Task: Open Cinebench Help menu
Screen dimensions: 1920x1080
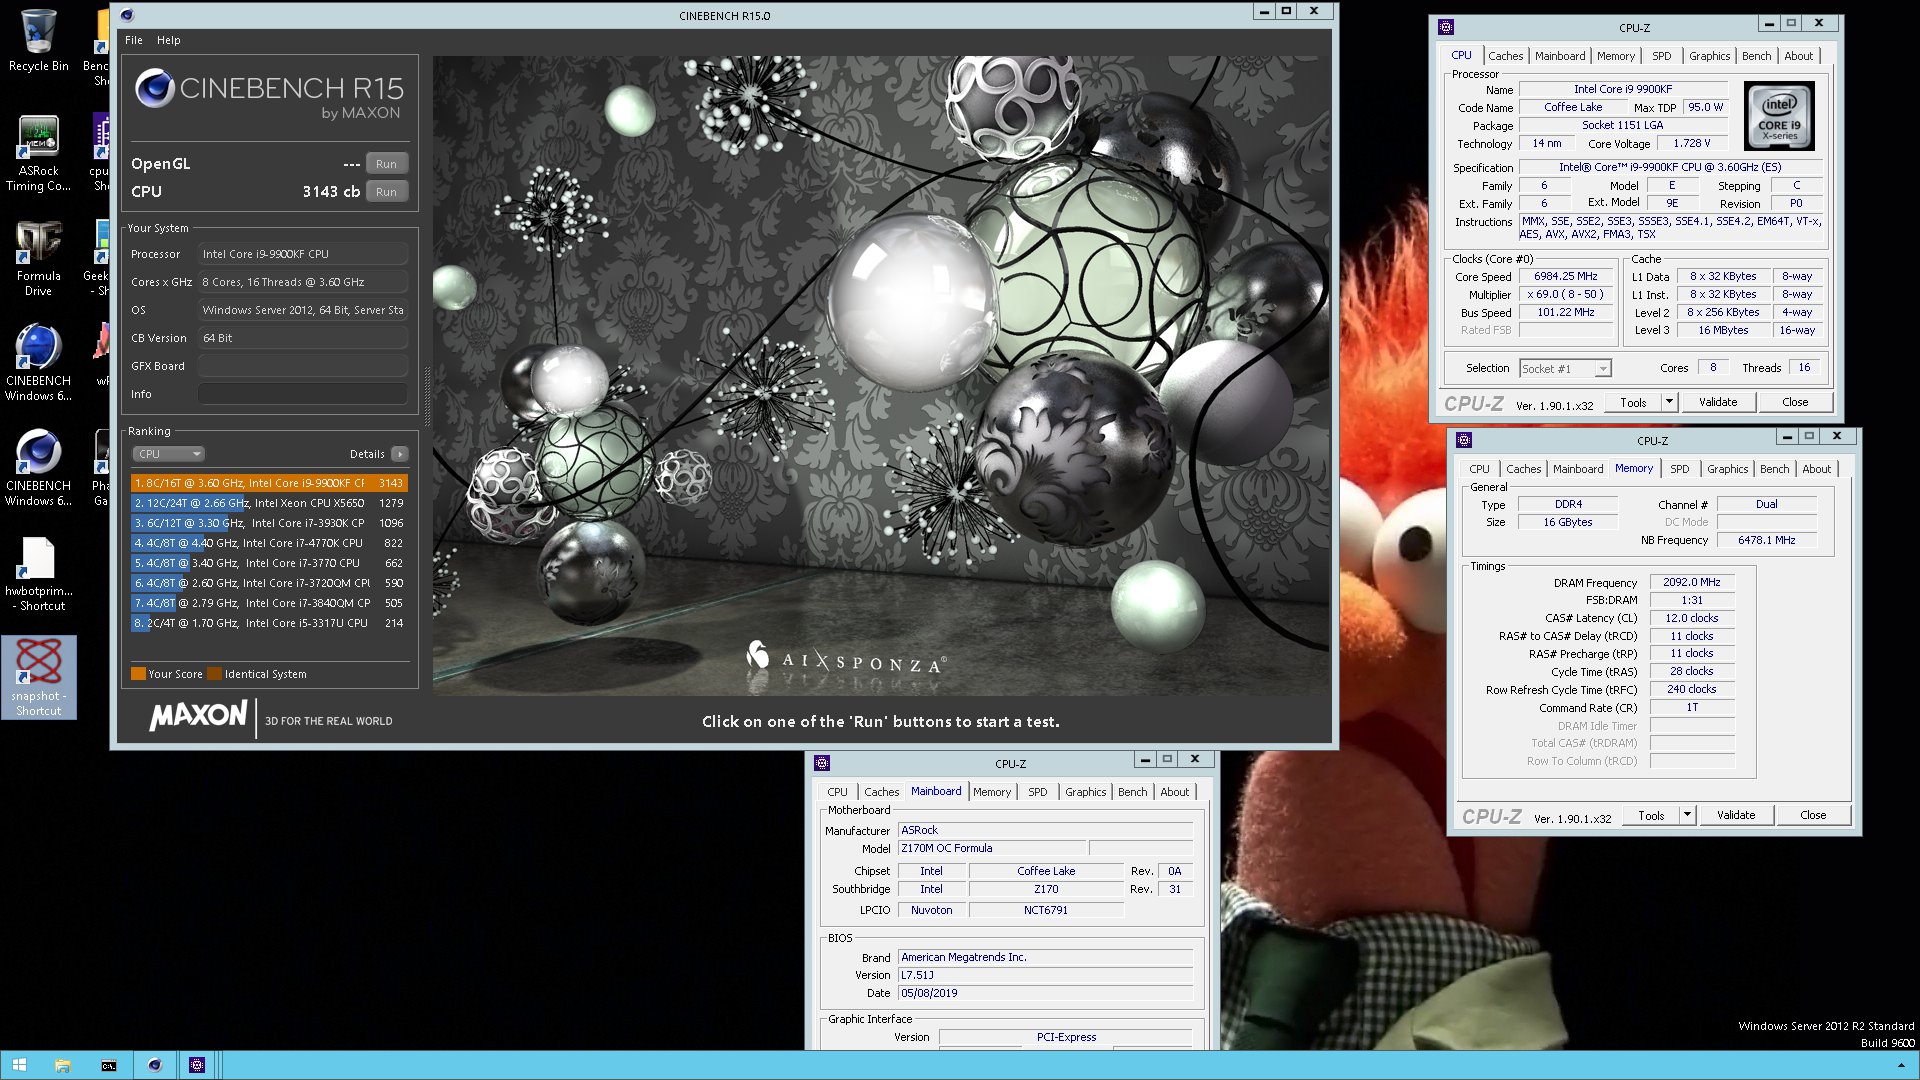Action: click(x=168, y=40)
